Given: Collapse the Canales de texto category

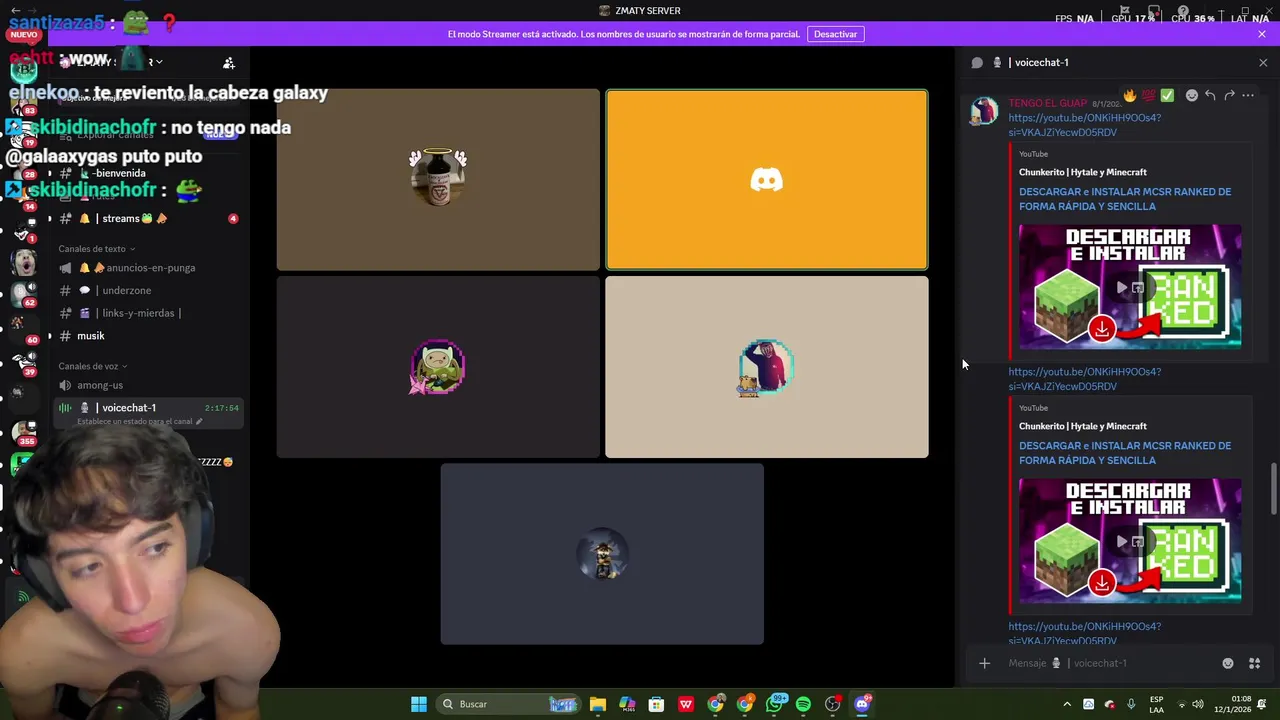Looking at the screenshot, I should pyautogui.click(x=96, y=249).
